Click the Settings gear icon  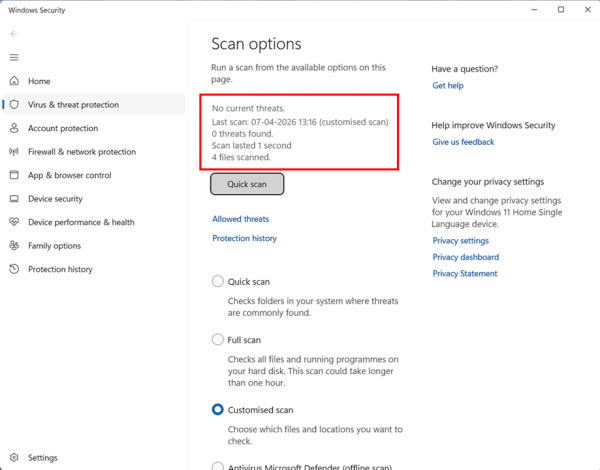(14, 457)
